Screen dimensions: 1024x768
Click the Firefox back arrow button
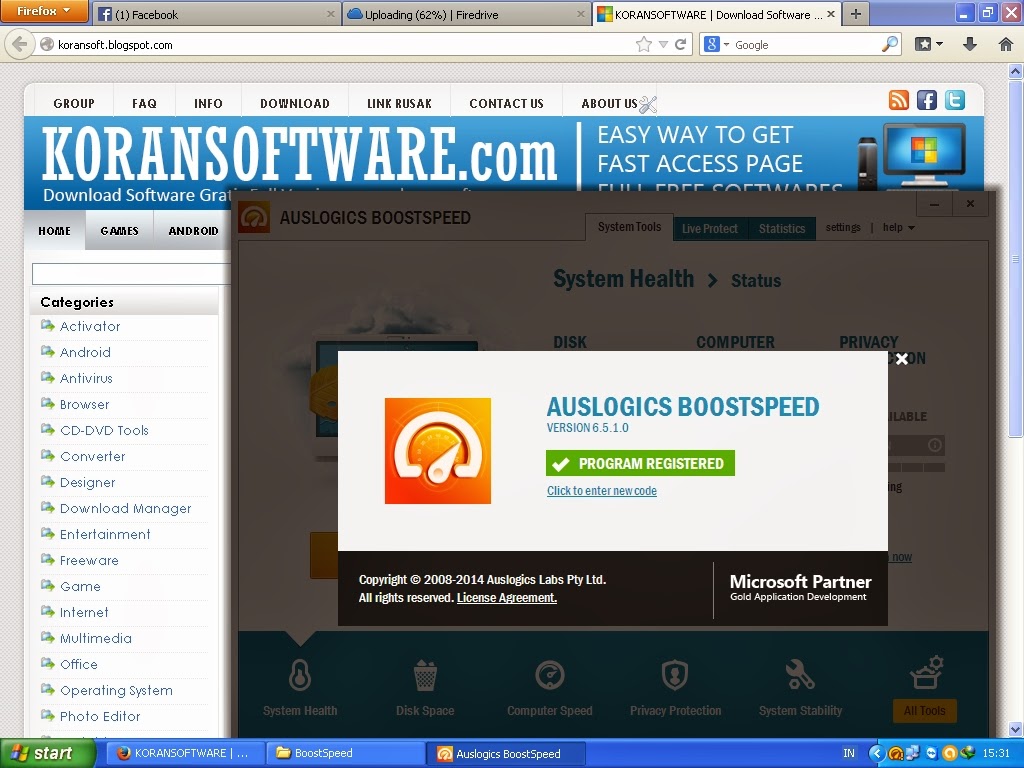click(20, 44)
